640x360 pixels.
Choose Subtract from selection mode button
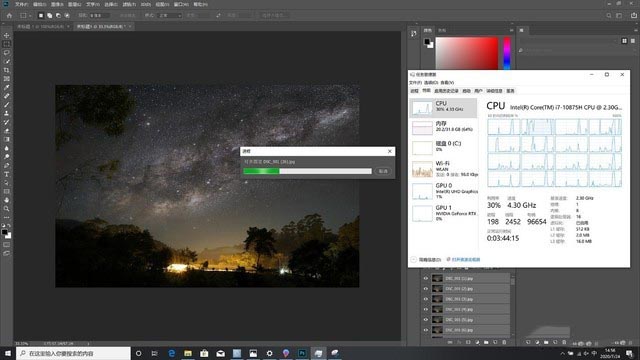coord(58,16)
